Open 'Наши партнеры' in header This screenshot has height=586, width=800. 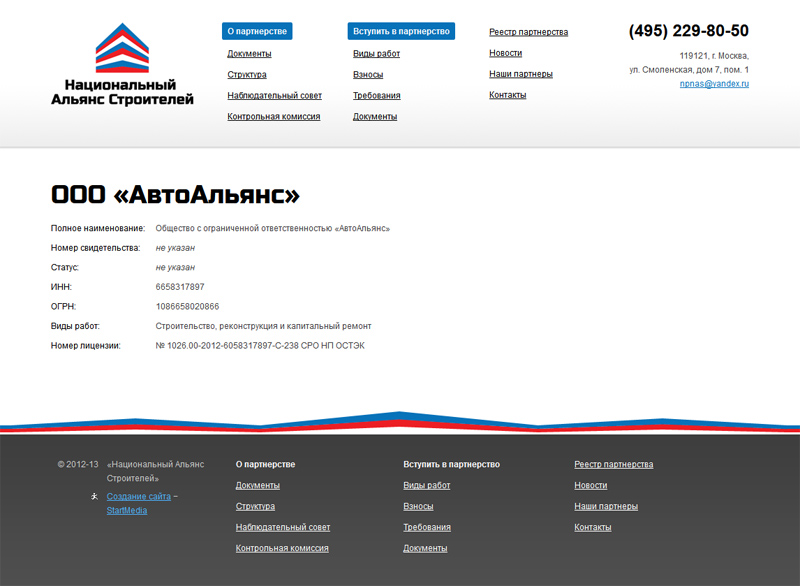[521, 73]
